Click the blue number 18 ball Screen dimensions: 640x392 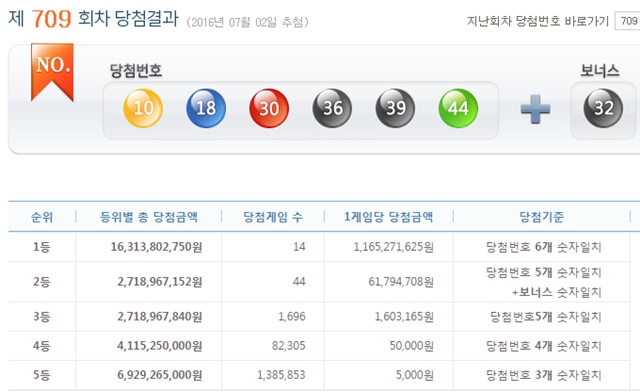point(206,108)
